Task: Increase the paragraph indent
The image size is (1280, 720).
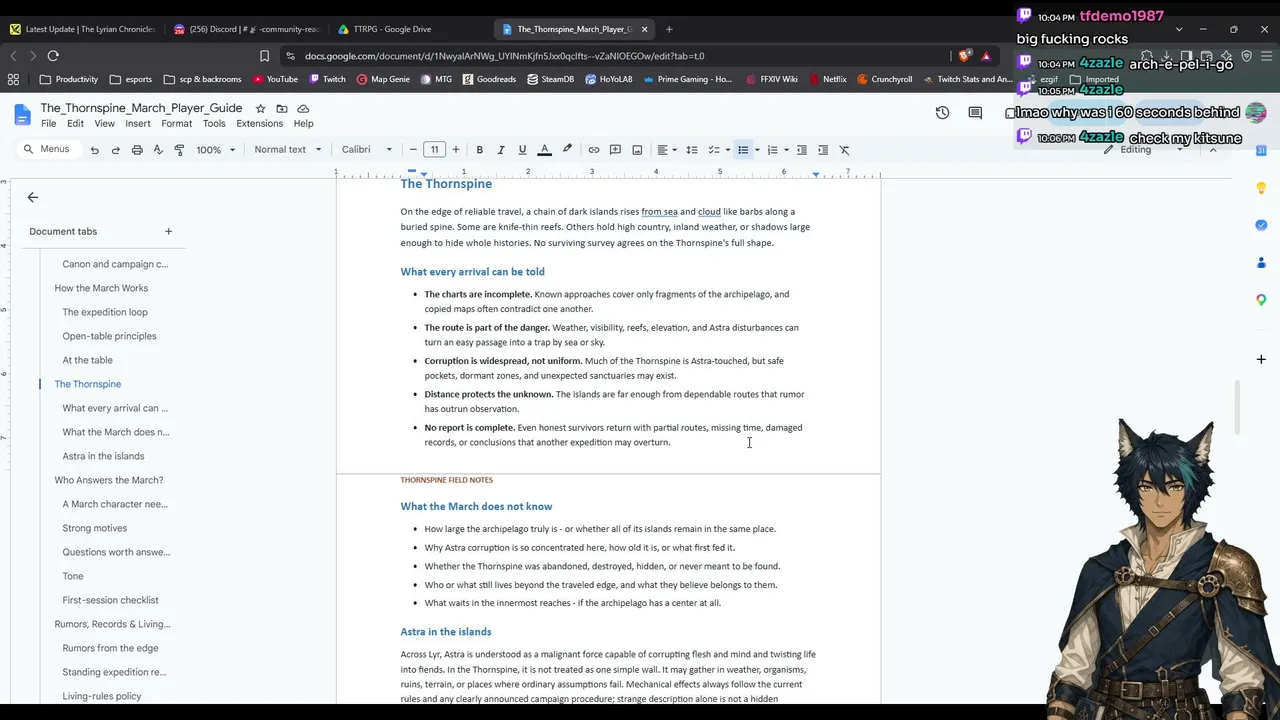Action: 823,150
